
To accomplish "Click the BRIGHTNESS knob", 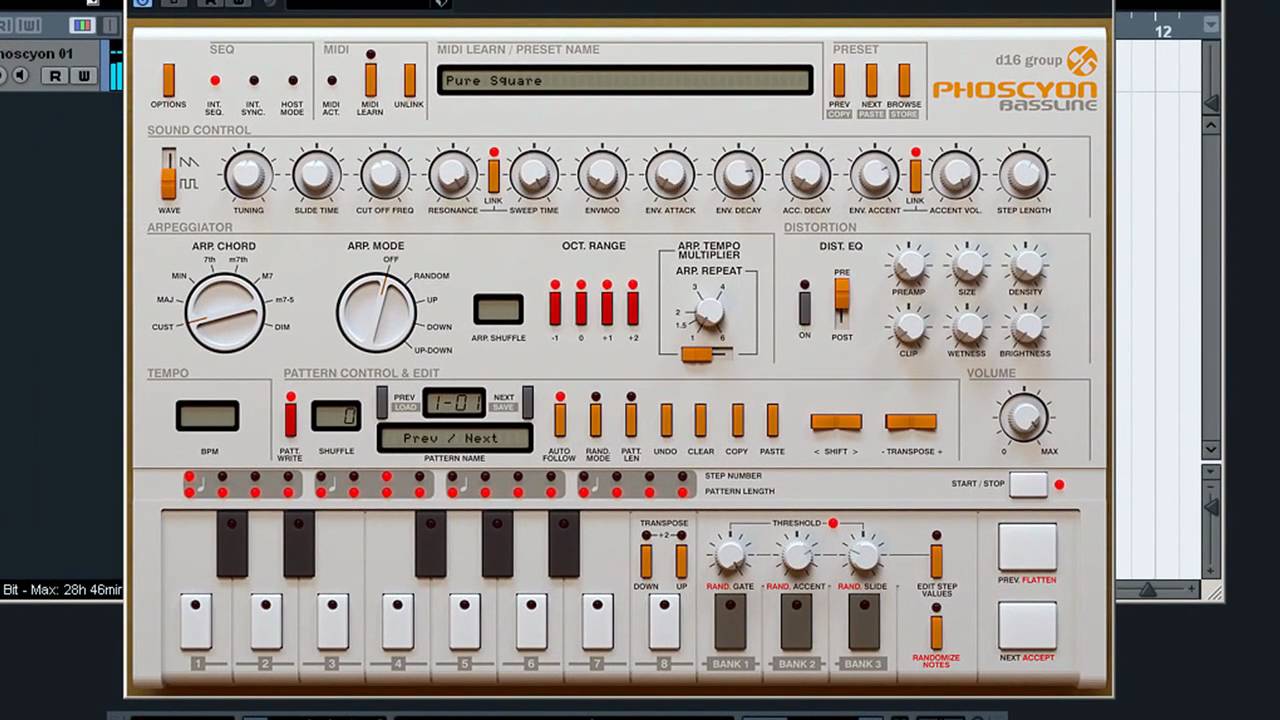I will [1025, 326].
